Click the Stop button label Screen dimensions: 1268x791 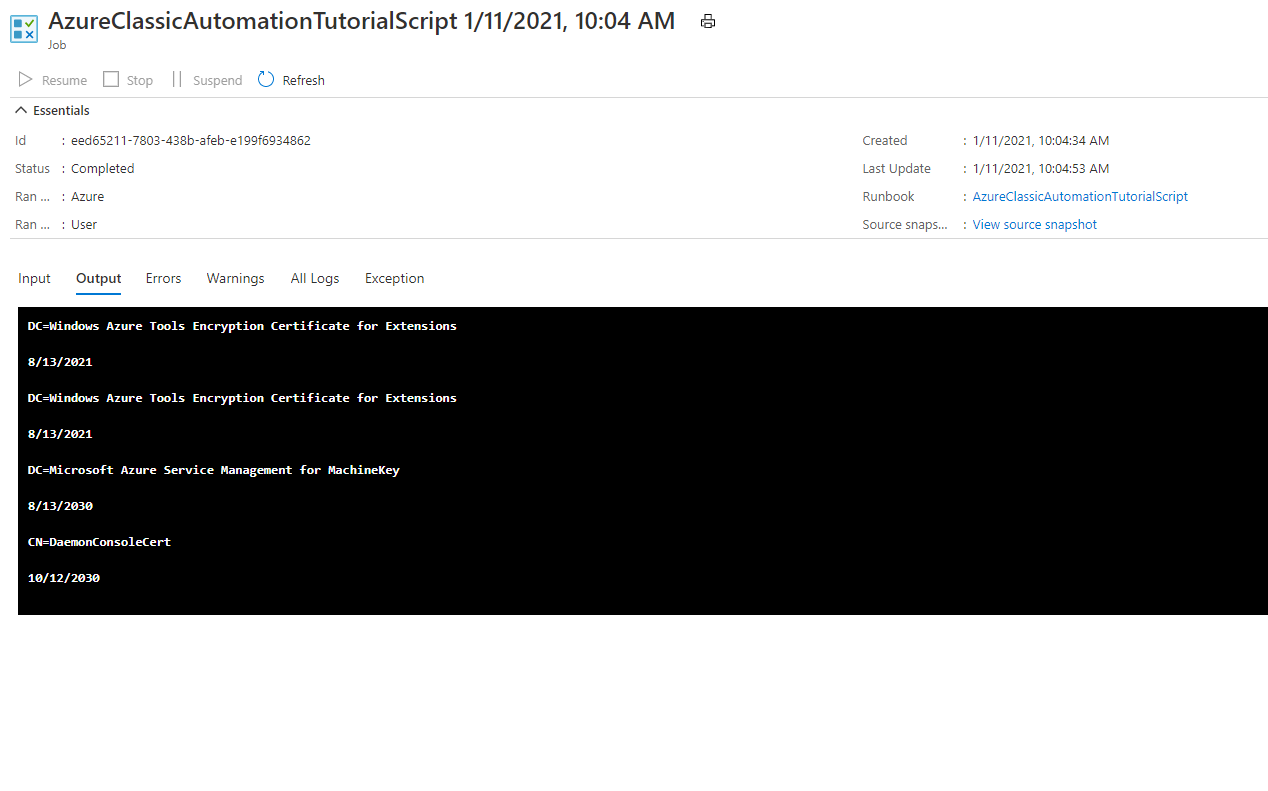click(x=140, y=80)
